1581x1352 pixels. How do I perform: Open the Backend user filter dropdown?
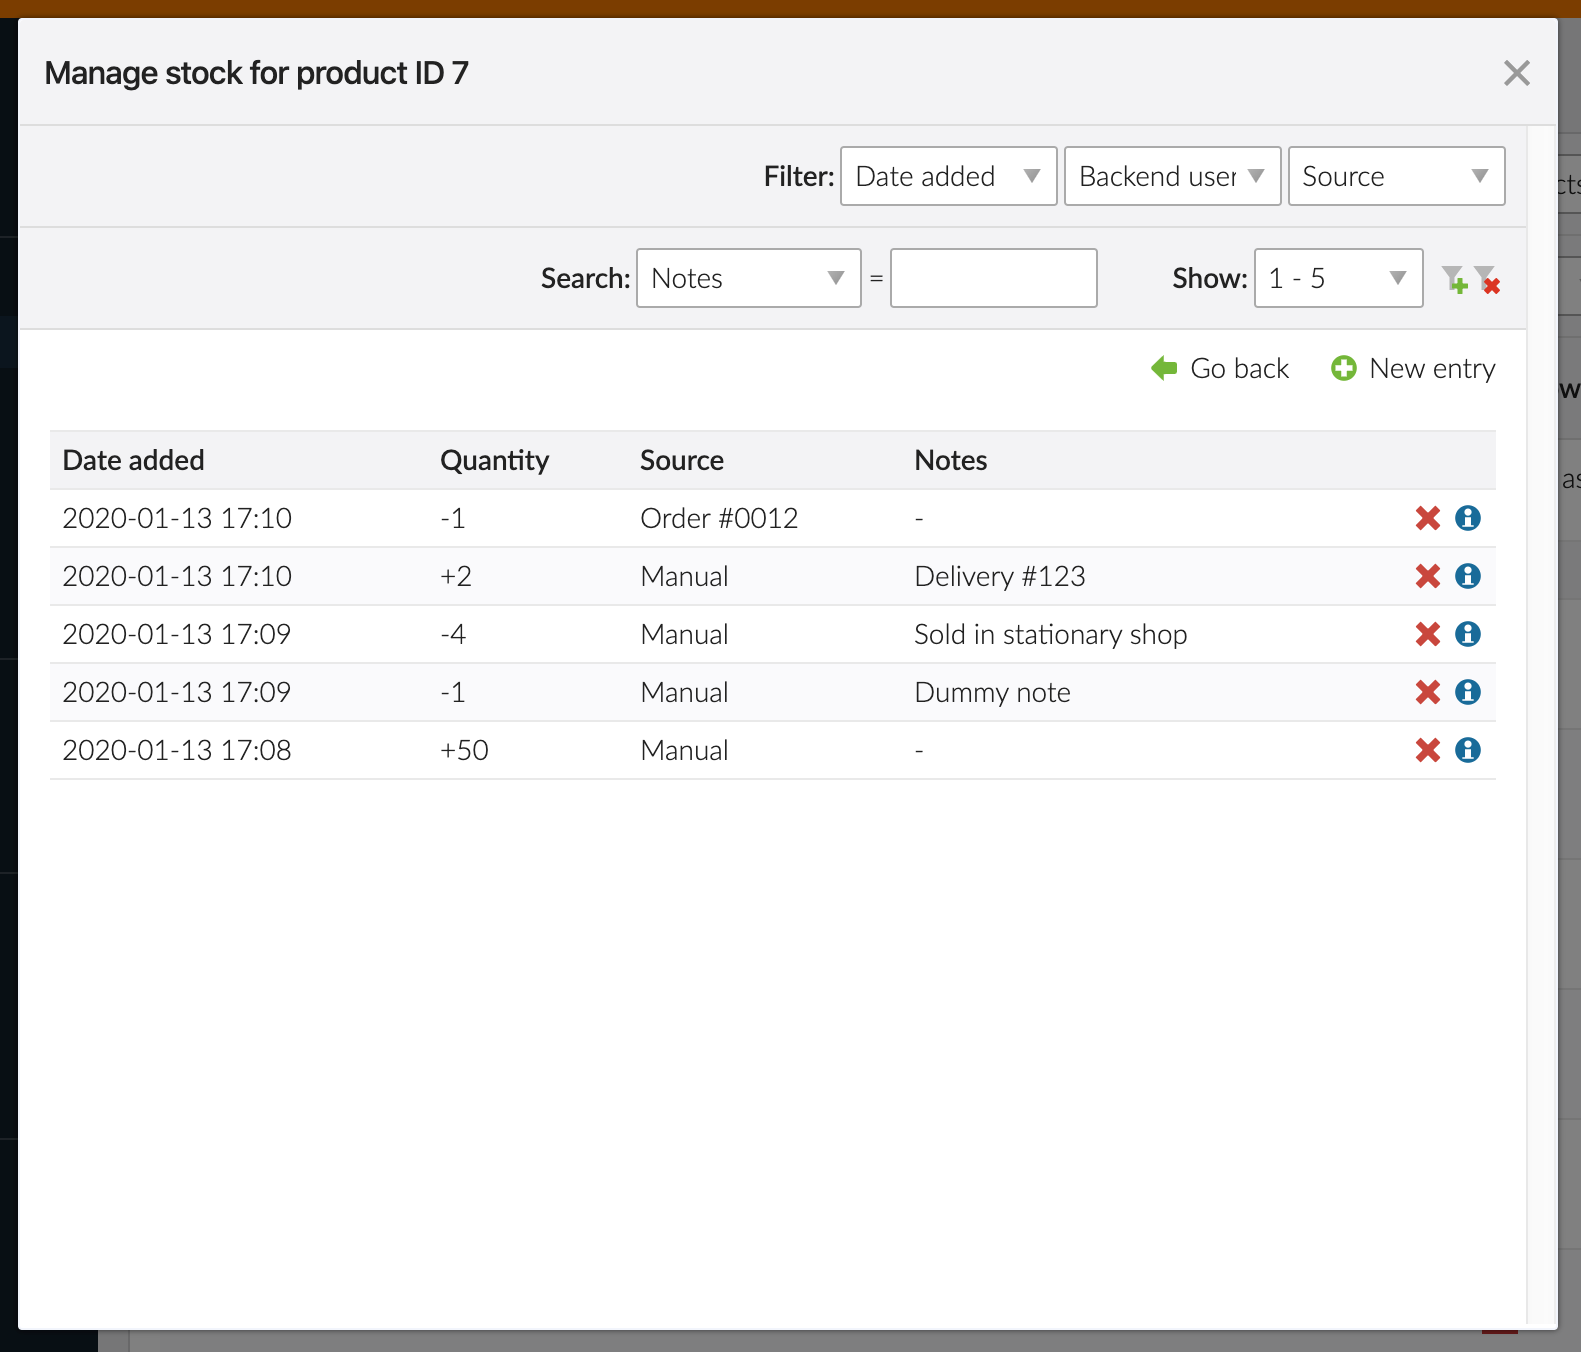(1172, 176)
